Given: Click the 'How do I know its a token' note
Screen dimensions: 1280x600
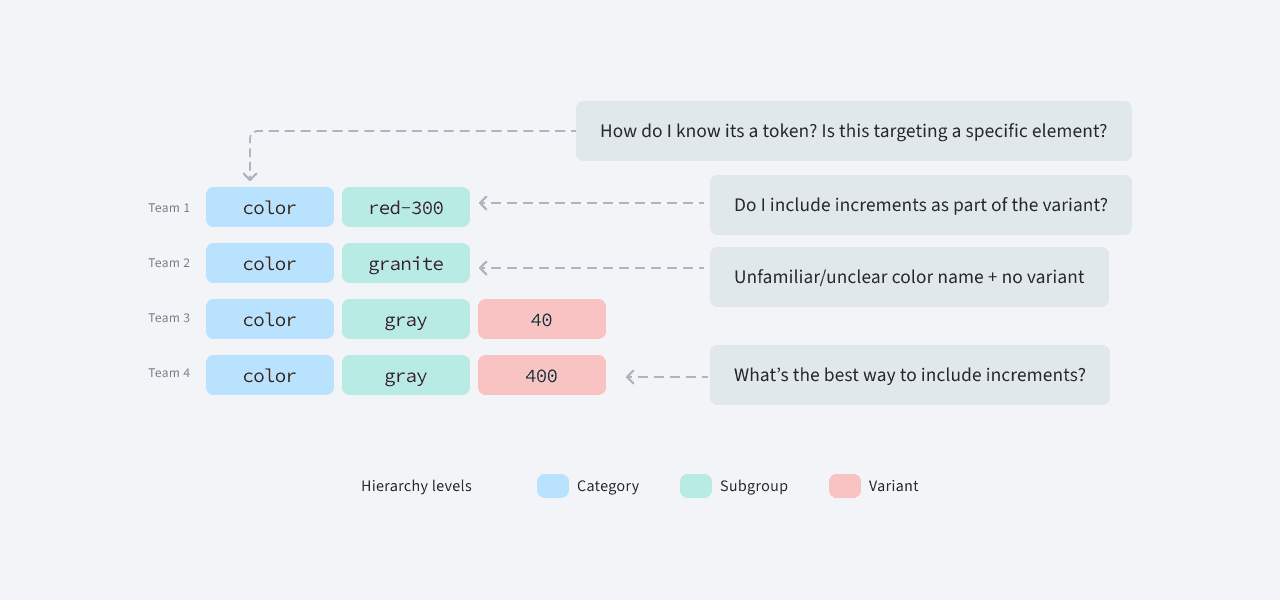Looking at the screenshot, I should [854, 131].
